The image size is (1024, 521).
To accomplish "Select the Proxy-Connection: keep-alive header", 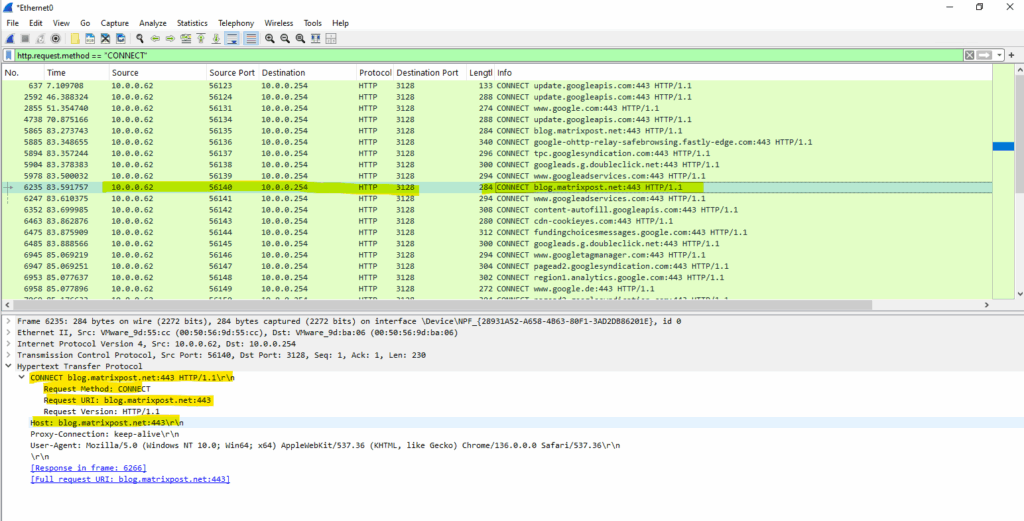I will (x=104, y=434).
